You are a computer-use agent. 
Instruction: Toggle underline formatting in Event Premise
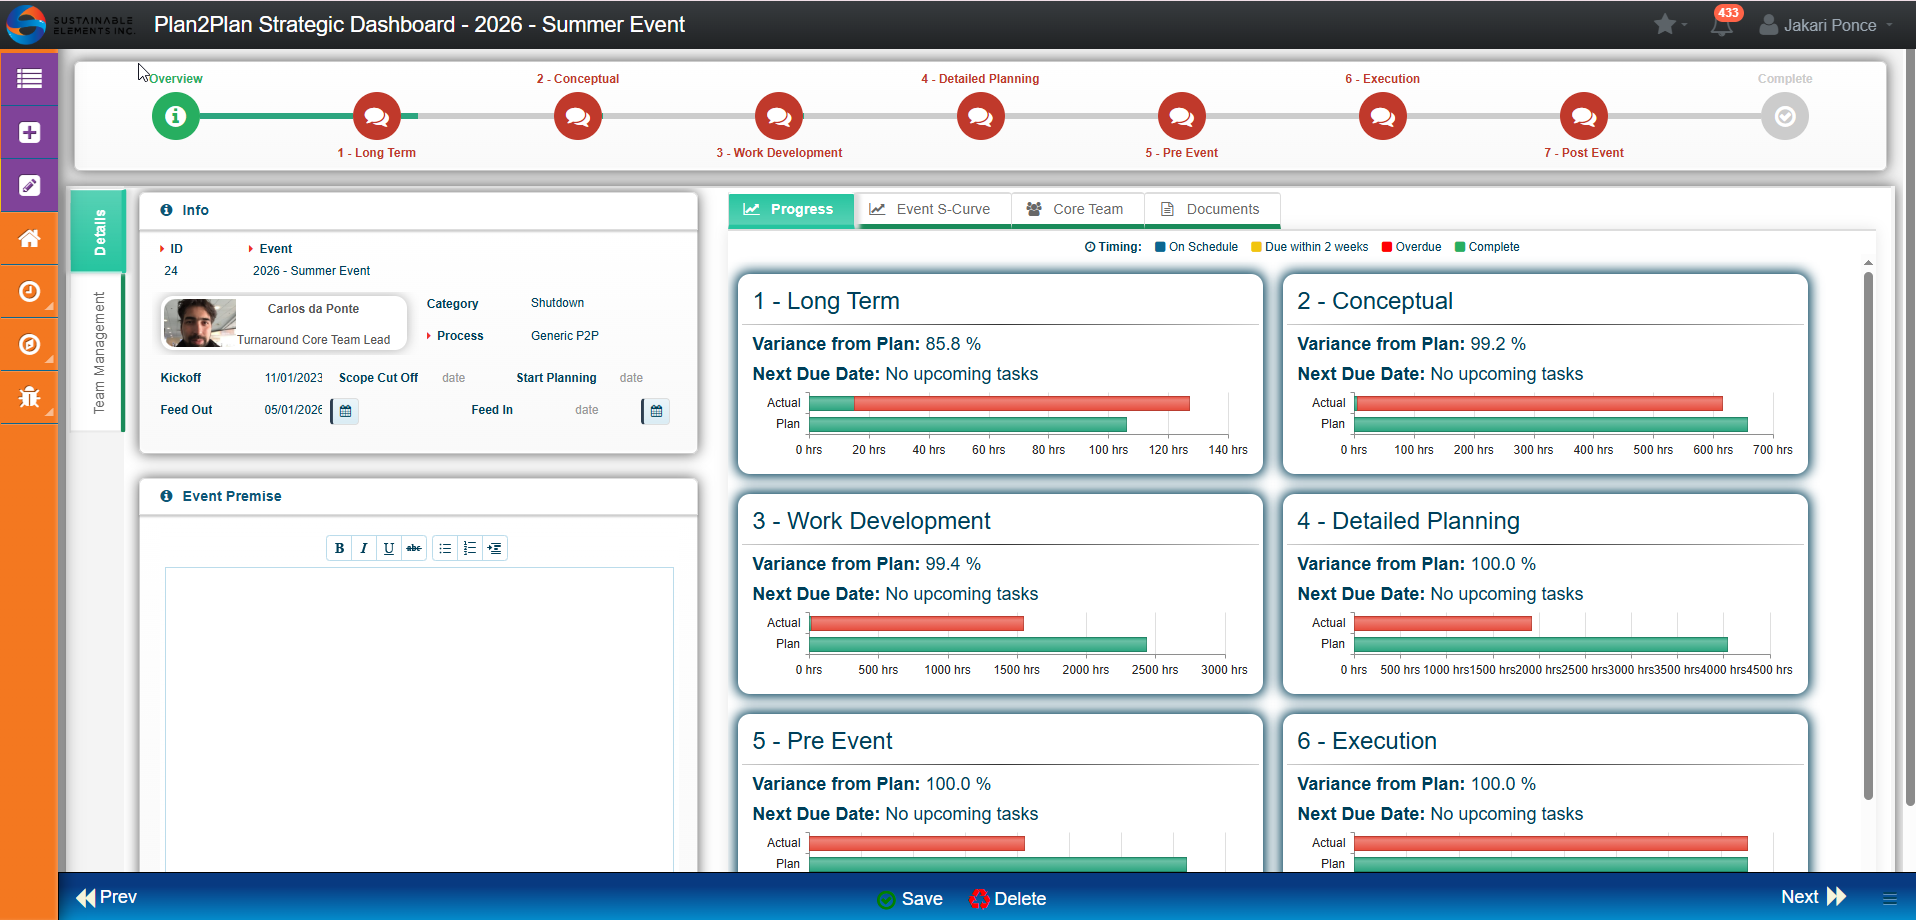coord(389,548)
